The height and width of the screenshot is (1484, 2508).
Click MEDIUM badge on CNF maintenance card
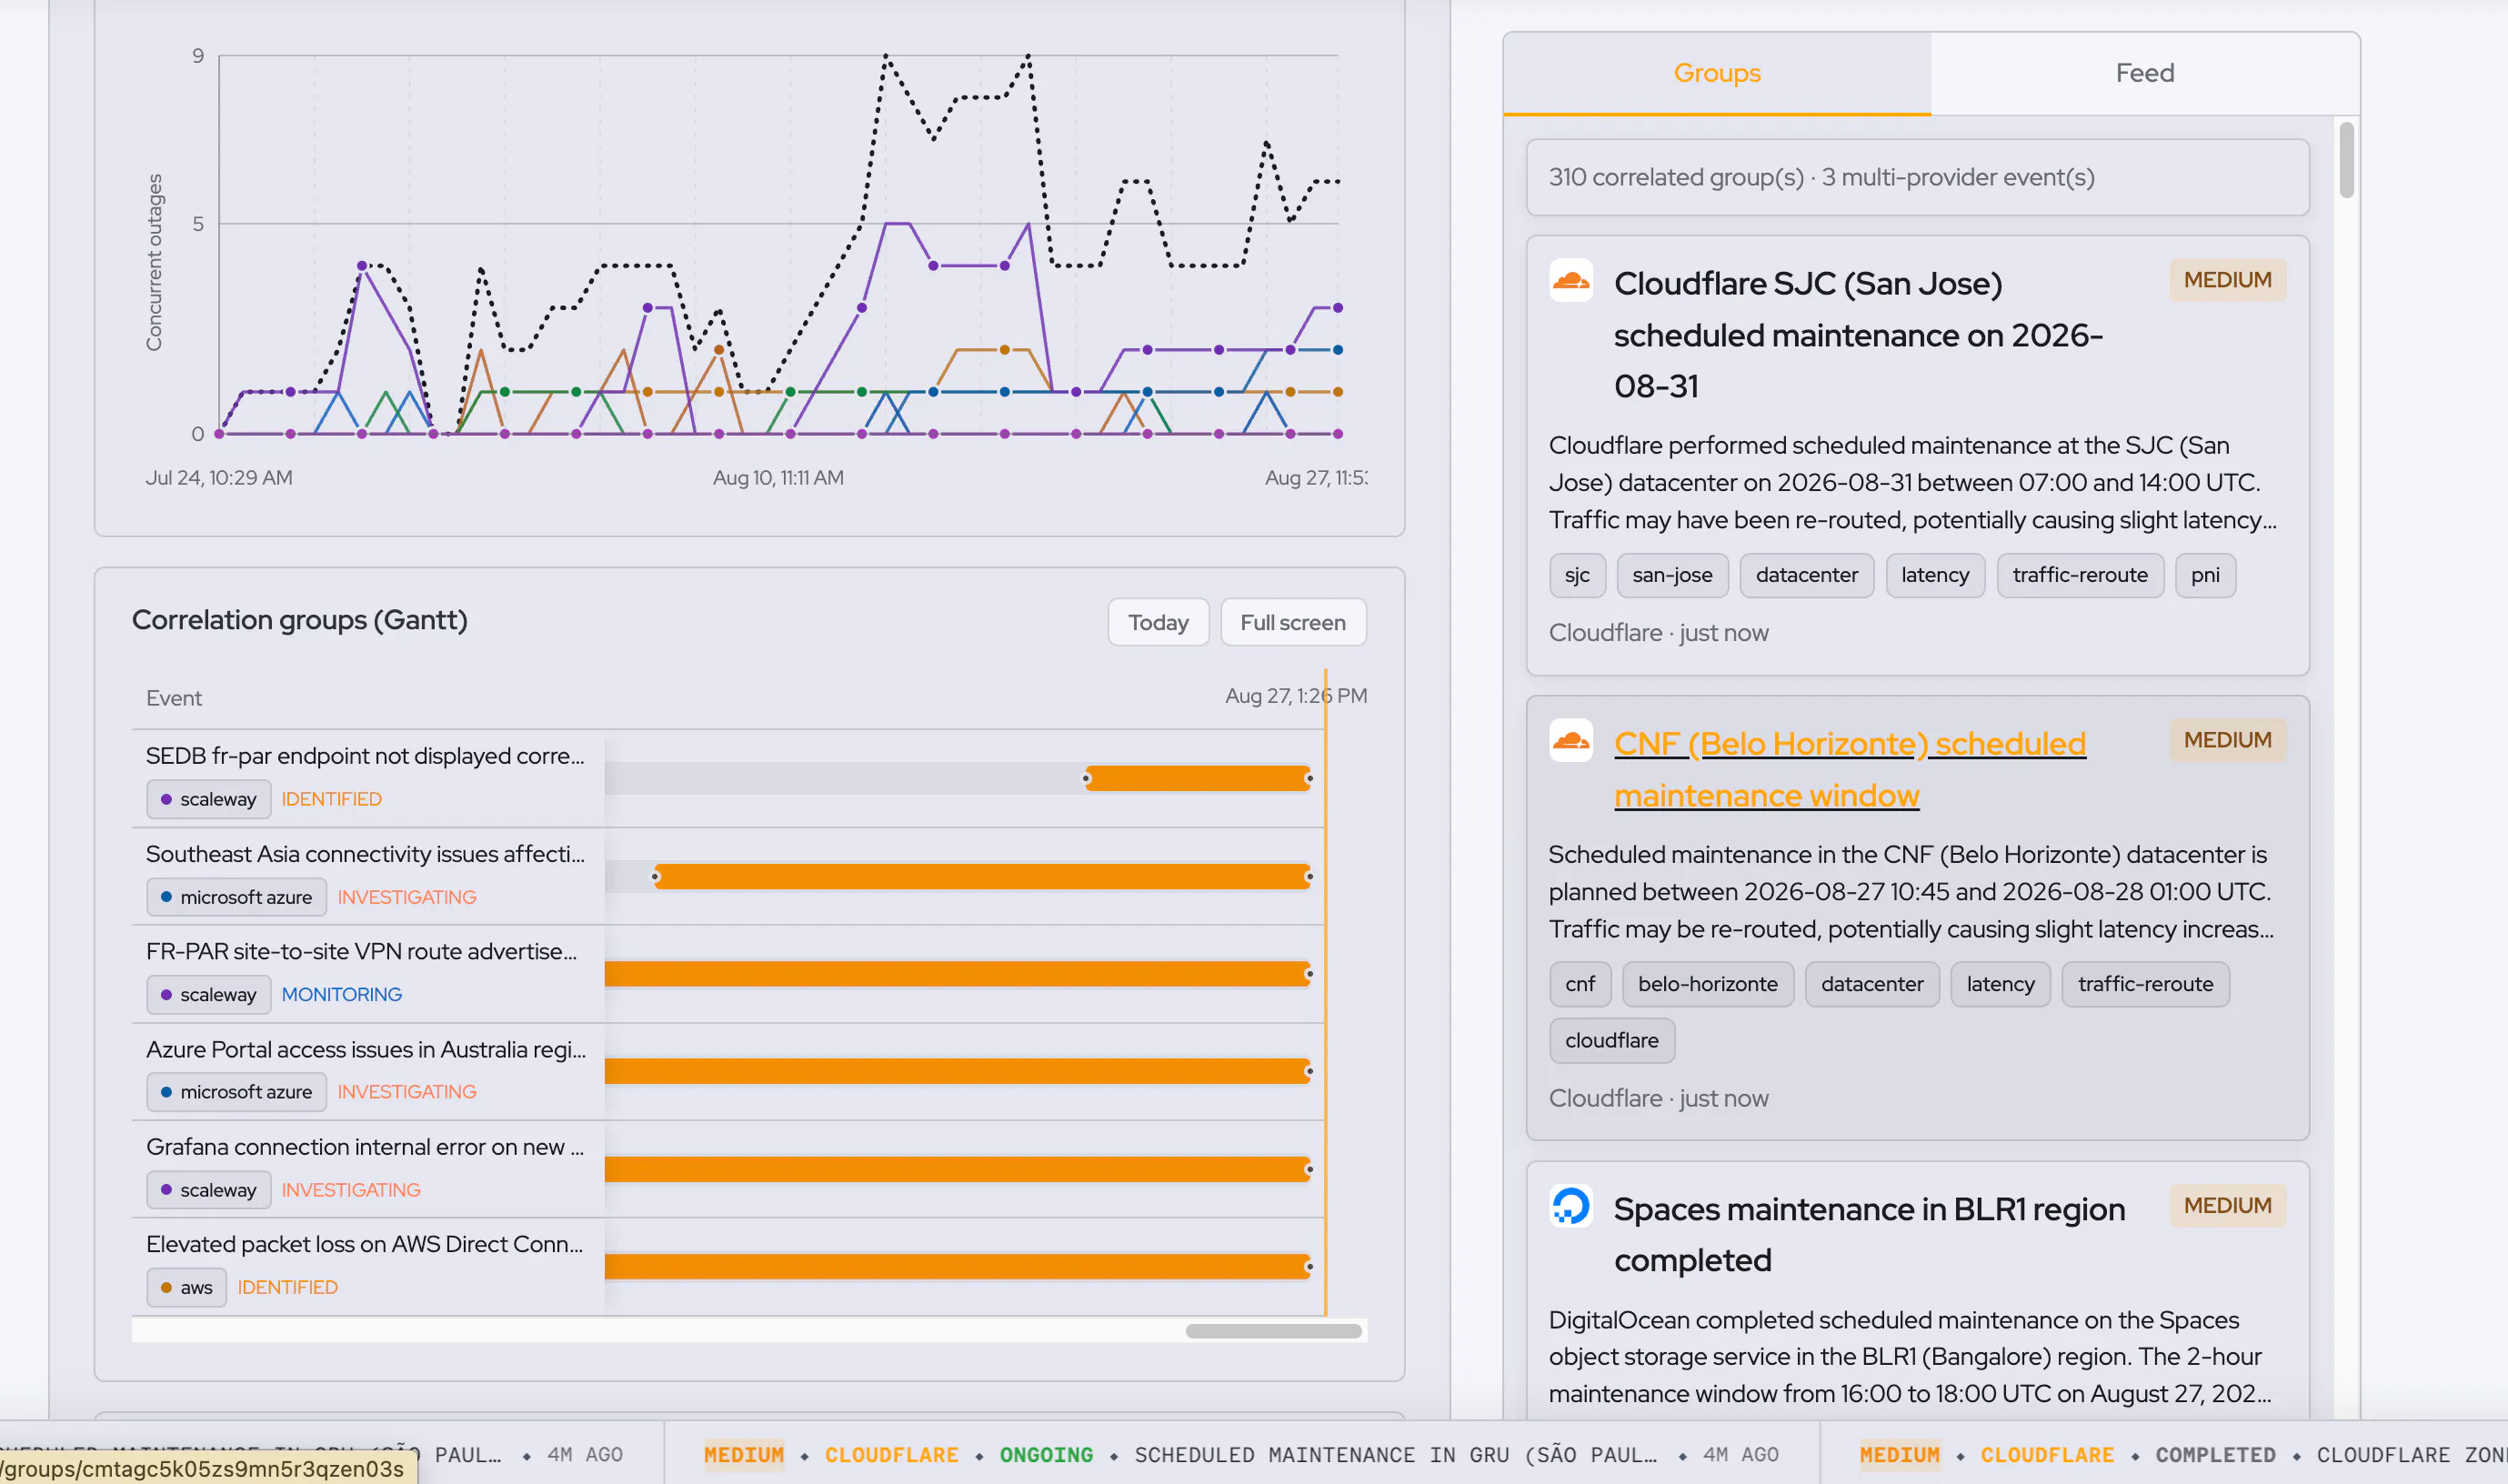point(2227,740)
